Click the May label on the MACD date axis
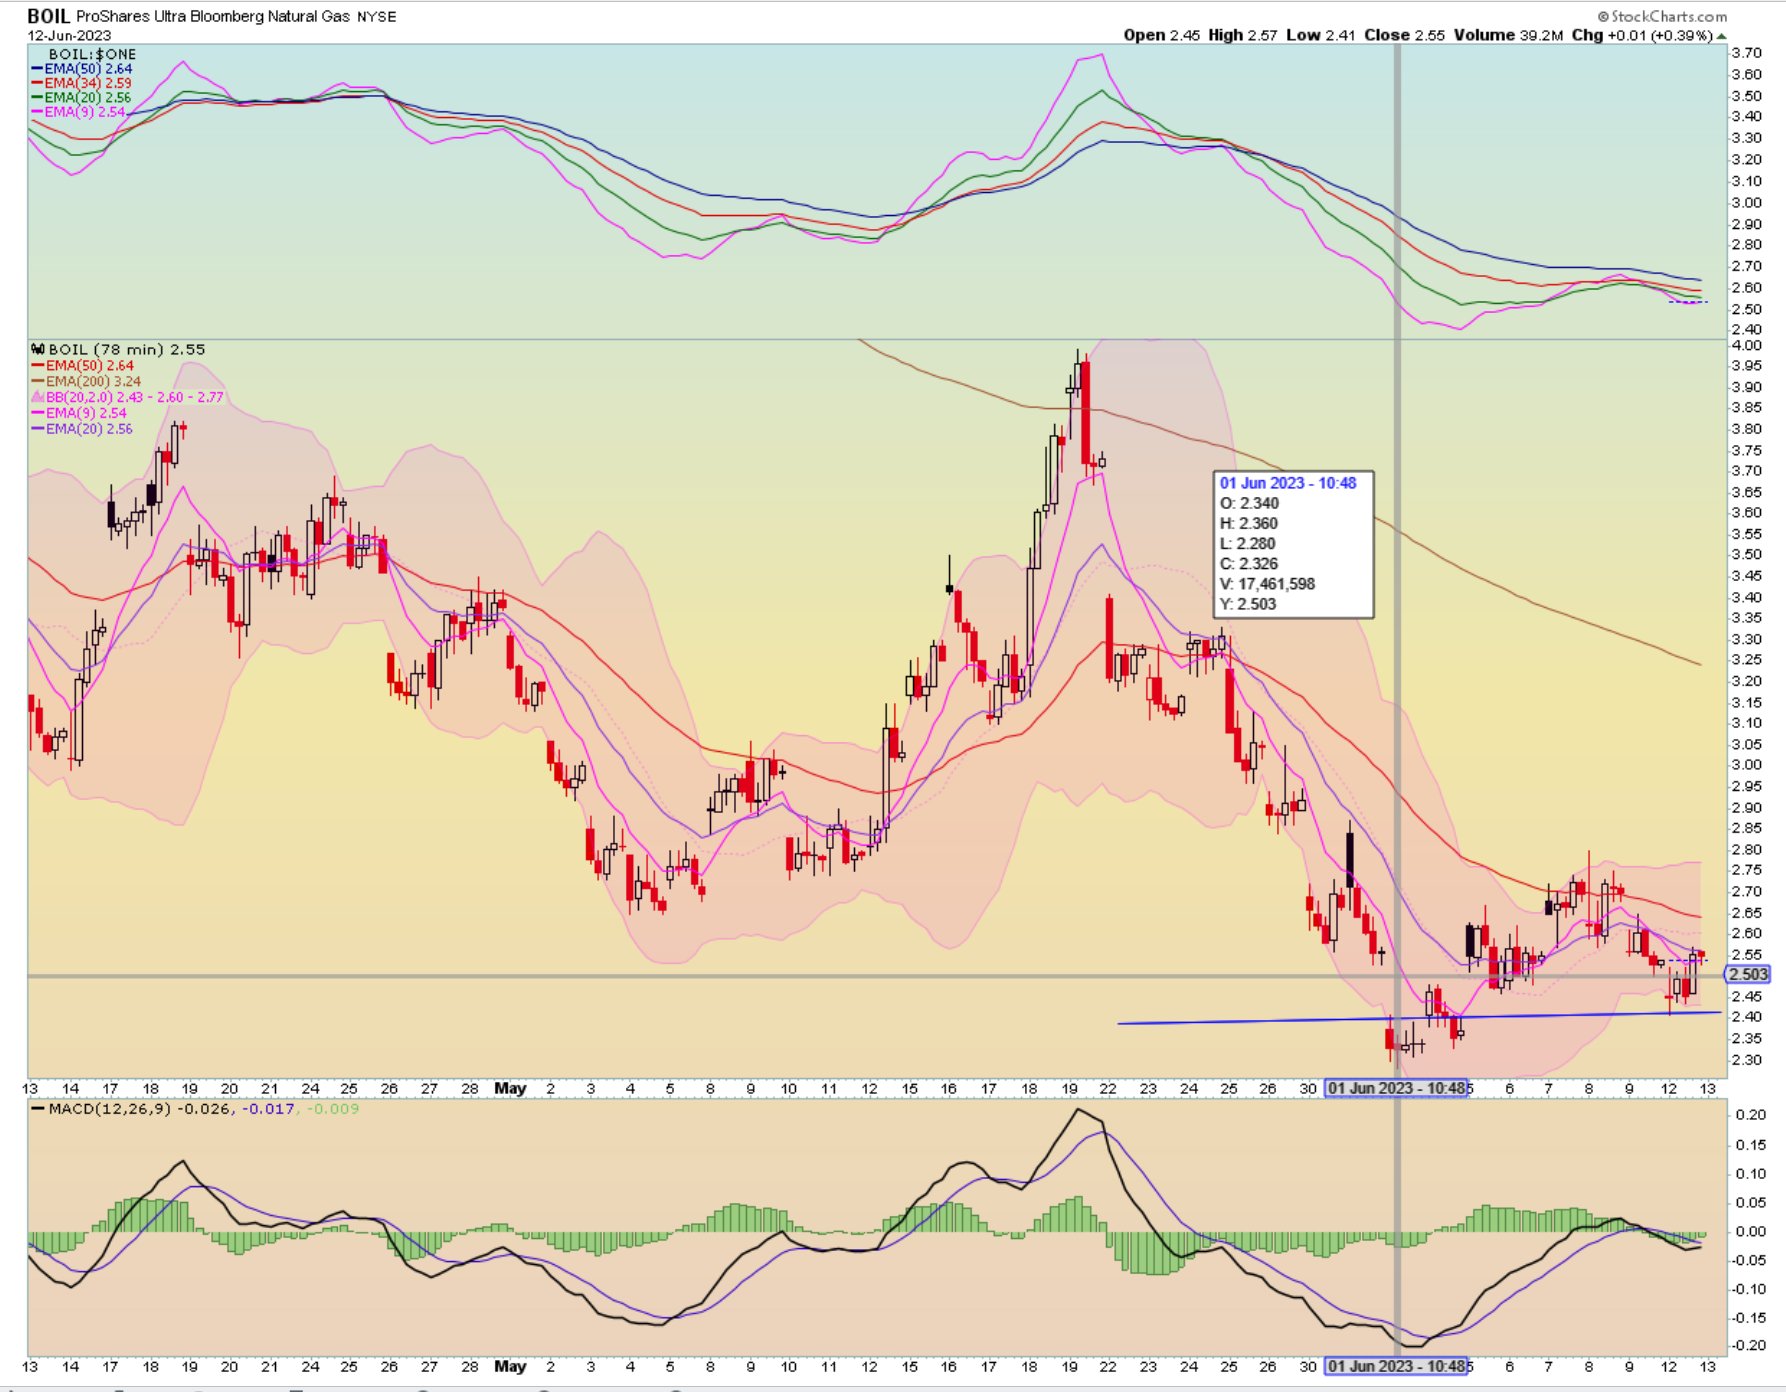This screenshot has width=1786, height=1392. click(510, 1366)
